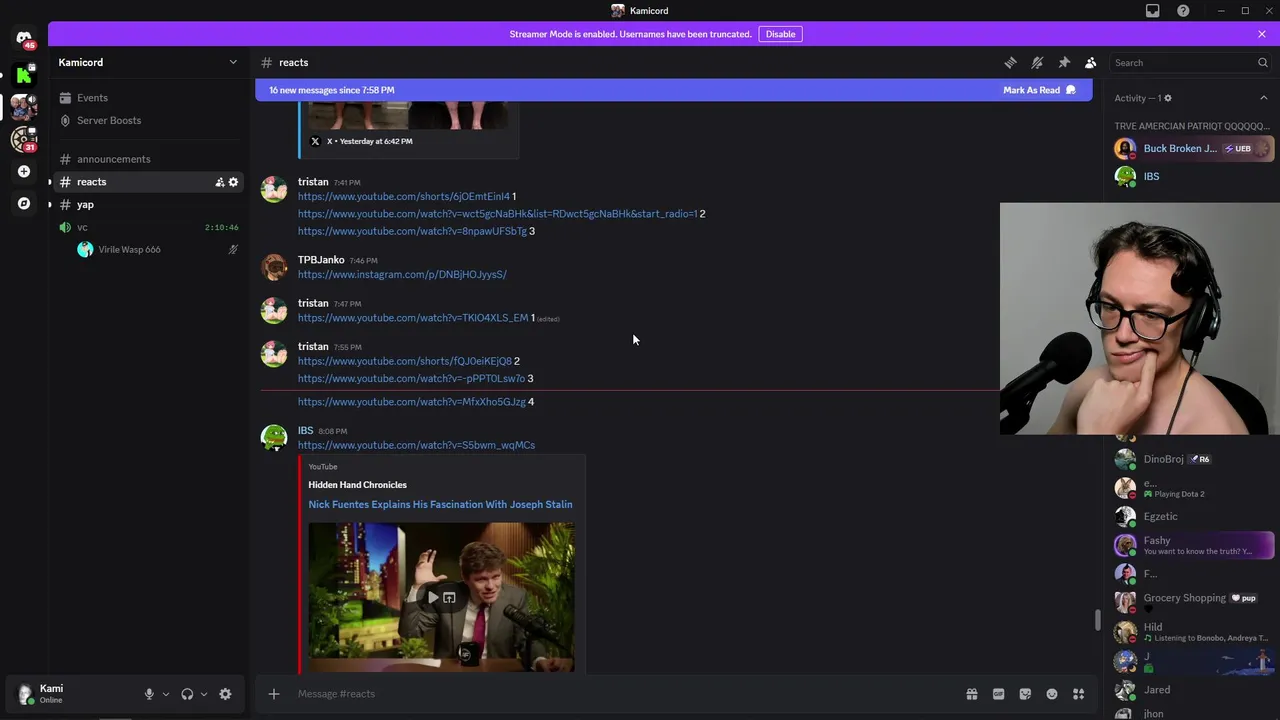Open YouTube shorts link 6jOEmtEinI4
Screen dimensions: 1280x720
point(403,196)
